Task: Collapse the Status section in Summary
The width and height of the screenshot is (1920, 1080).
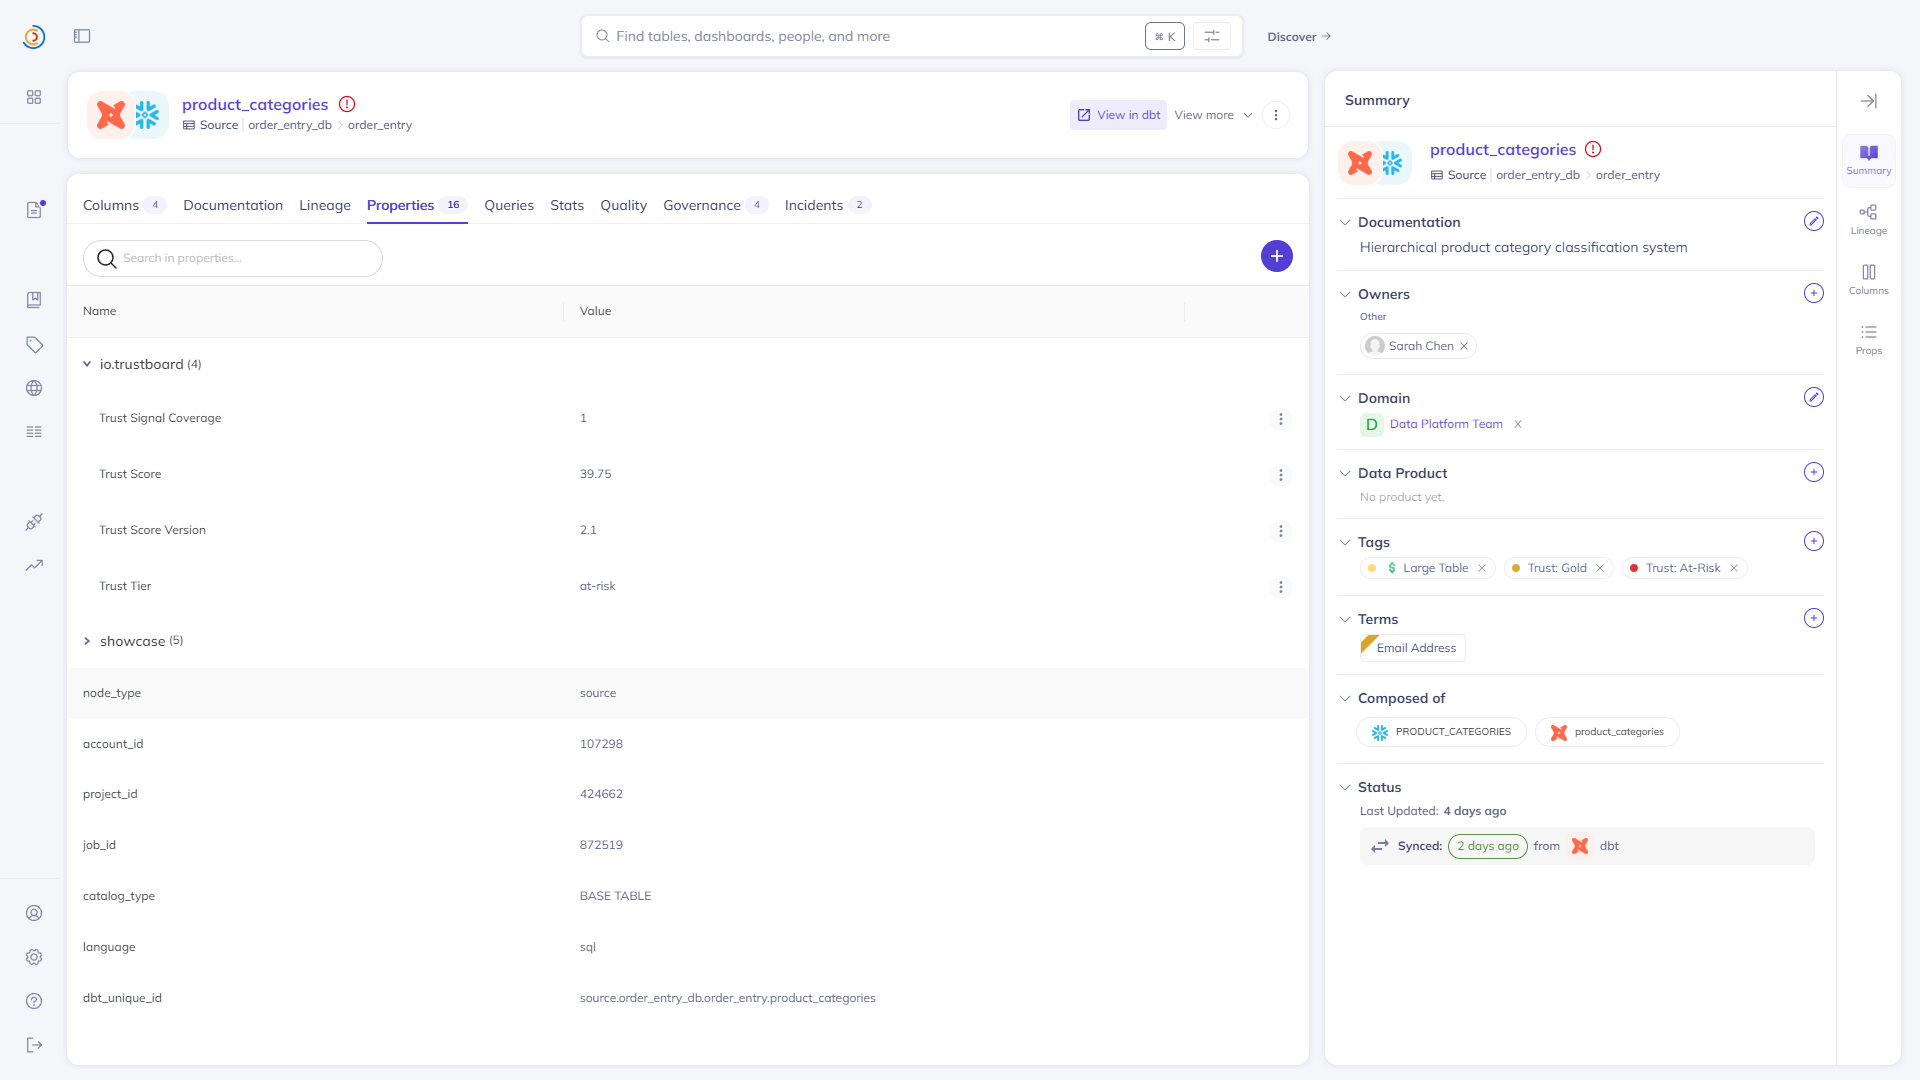Action: tap(1345, 787)
